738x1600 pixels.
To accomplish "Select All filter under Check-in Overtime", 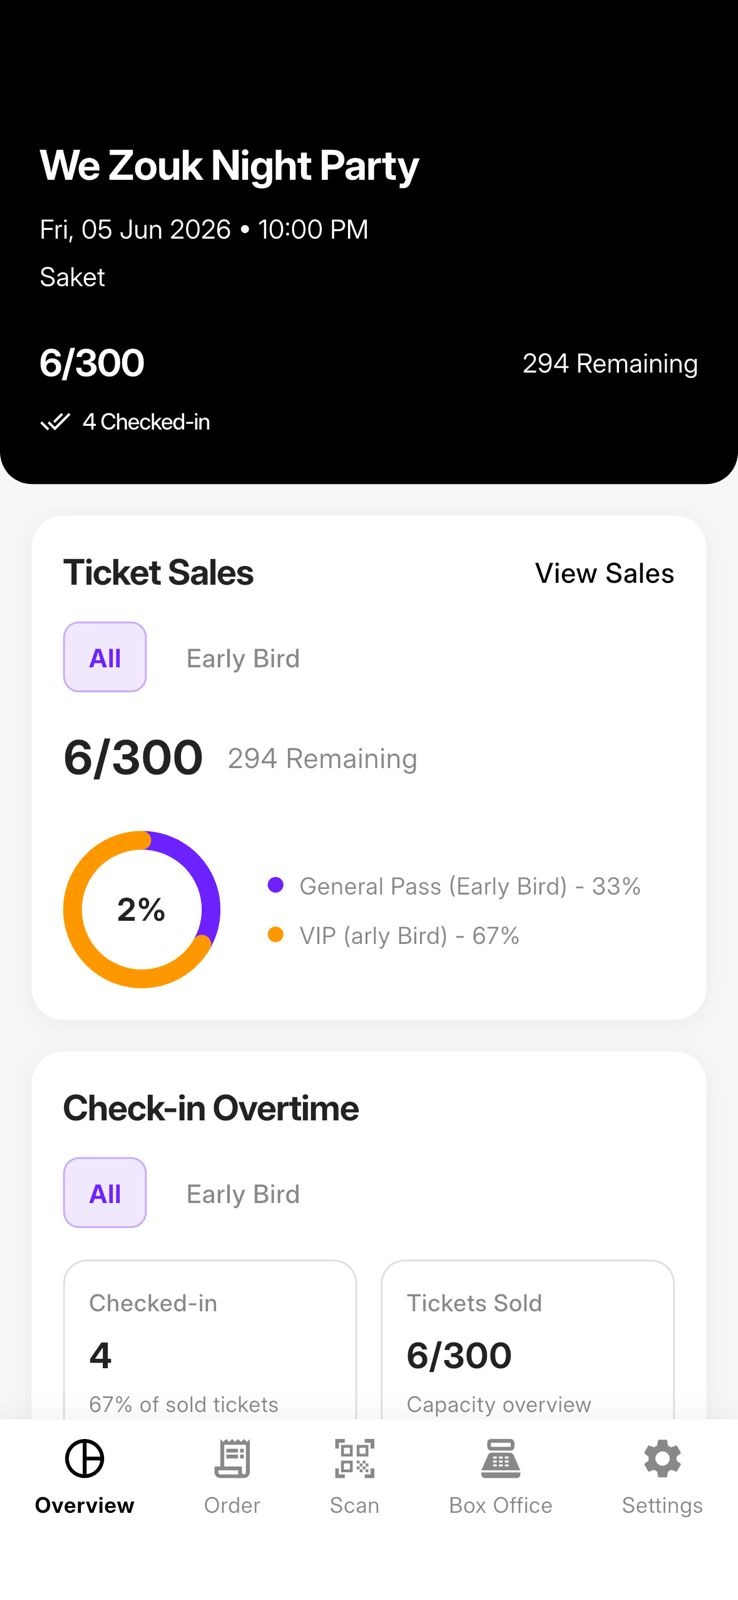I will point(105,1192).
